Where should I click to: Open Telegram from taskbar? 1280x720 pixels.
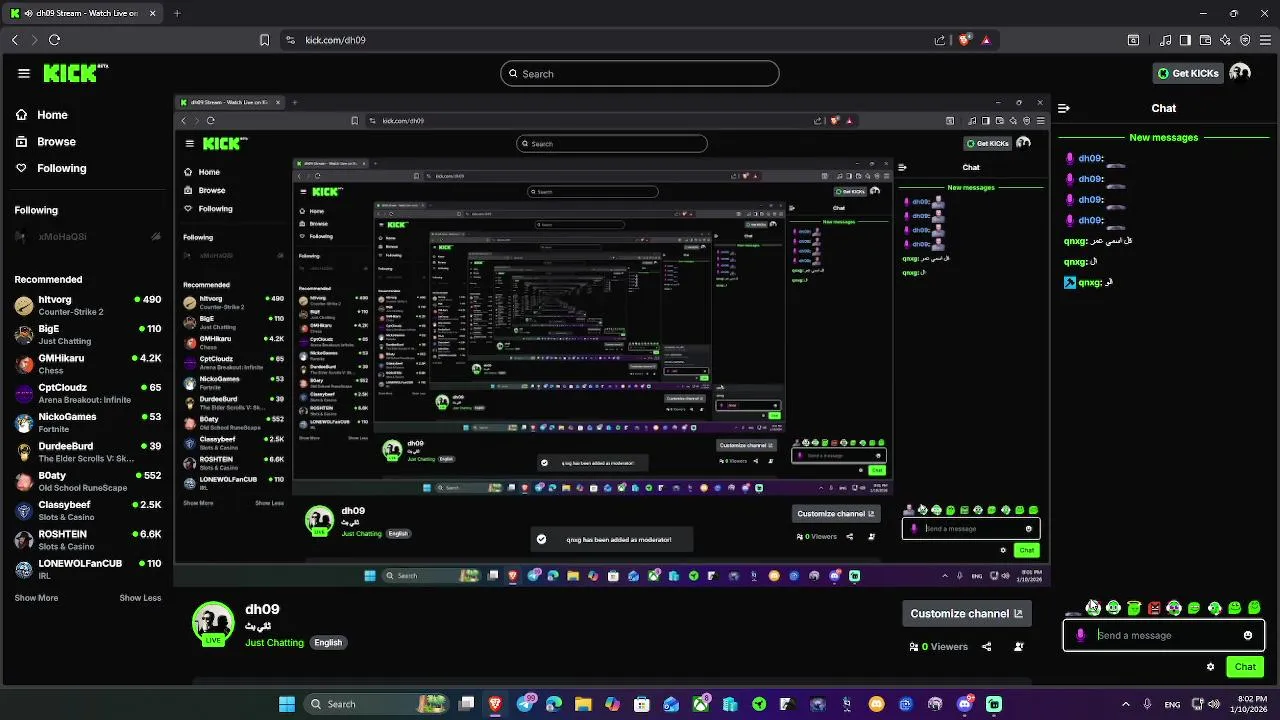[525, 704]
